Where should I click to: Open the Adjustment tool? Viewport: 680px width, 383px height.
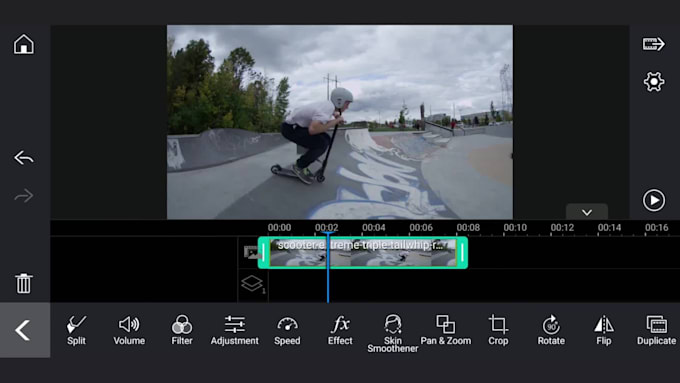(x=234, y=330)
